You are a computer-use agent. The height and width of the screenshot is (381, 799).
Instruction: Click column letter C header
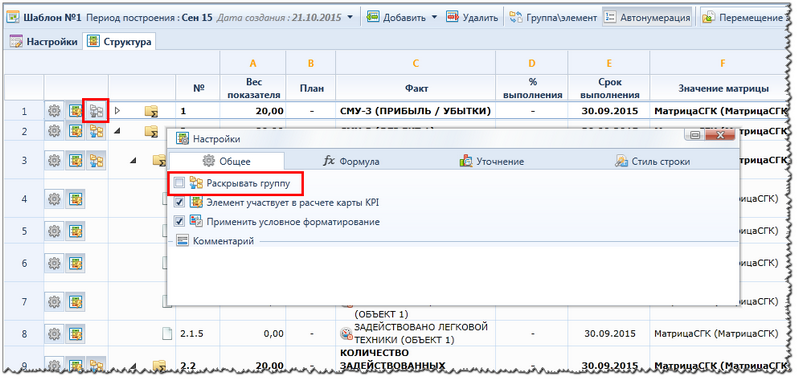[416, 63]
